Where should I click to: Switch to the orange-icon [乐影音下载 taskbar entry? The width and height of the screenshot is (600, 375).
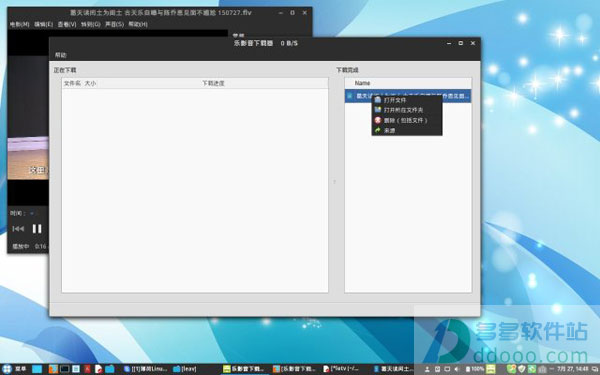(294, 369)
